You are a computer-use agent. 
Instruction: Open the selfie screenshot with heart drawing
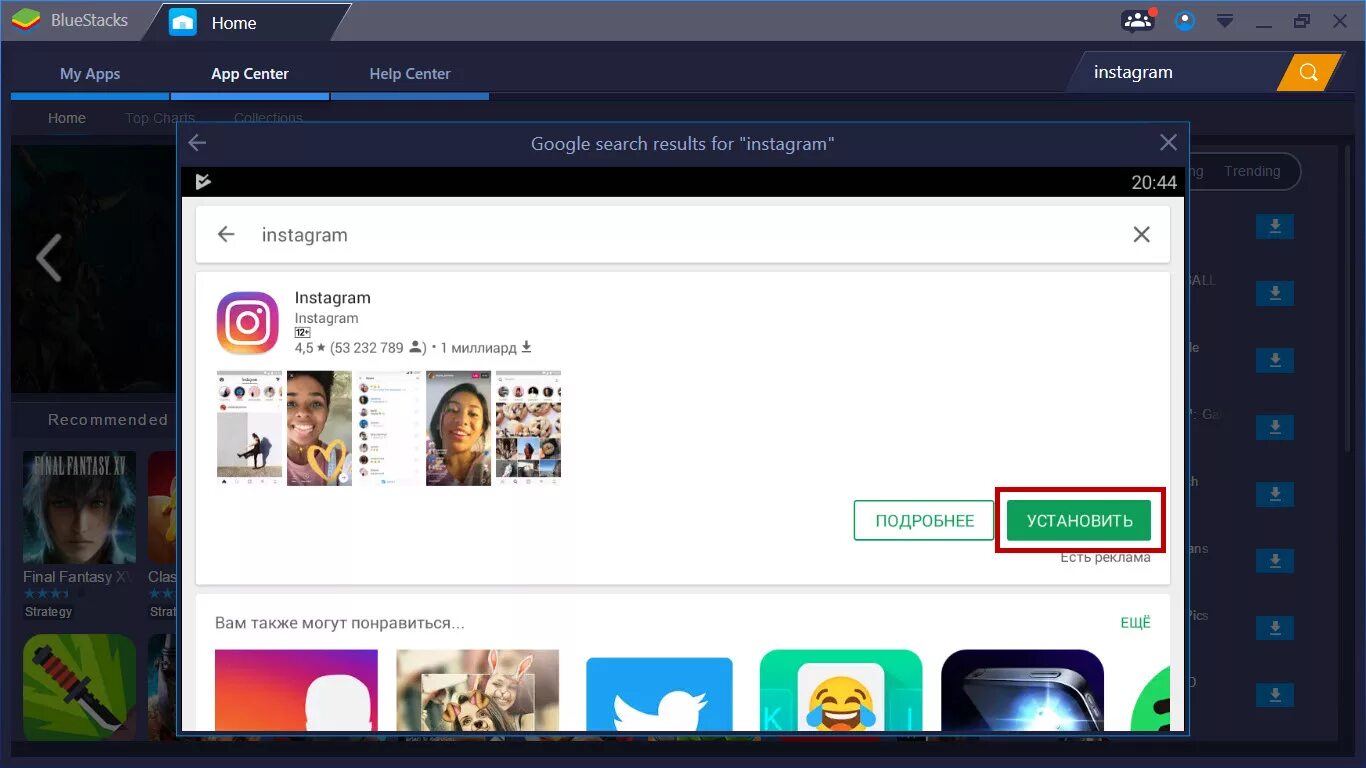tap(319, 428)
